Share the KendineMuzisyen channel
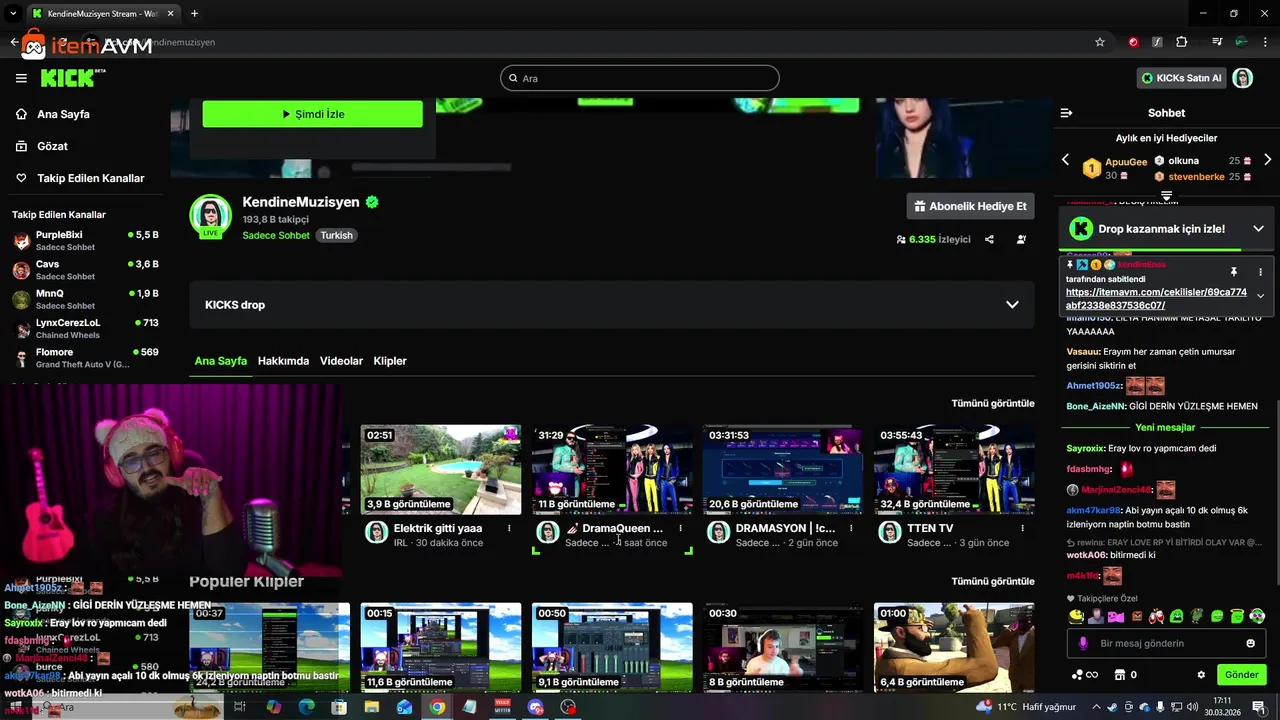The image size is (1280, 720). tap(989, 240)
